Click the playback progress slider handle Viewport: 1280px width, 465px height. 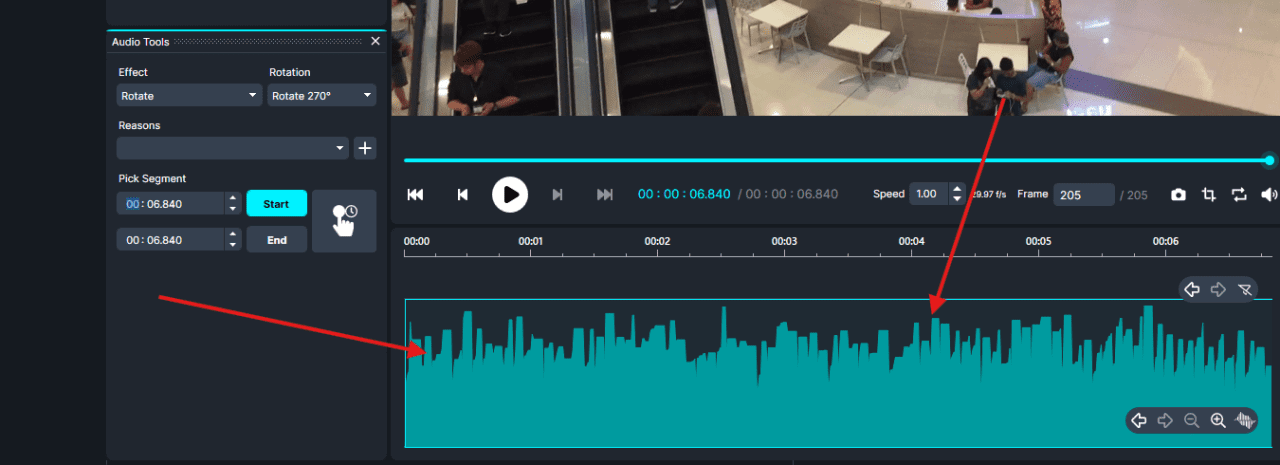1269,160
